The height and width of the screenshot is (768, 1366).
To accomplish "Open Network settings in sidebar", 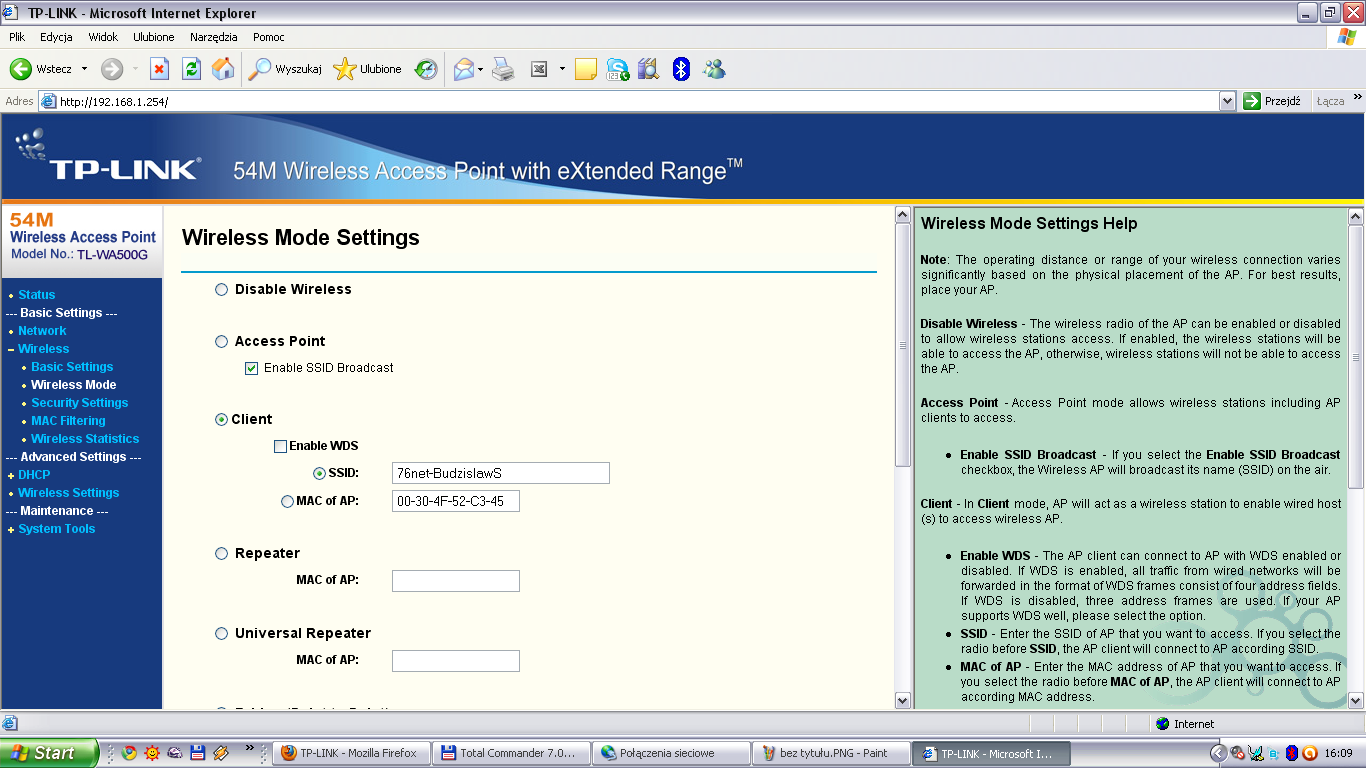I will 42,331.
